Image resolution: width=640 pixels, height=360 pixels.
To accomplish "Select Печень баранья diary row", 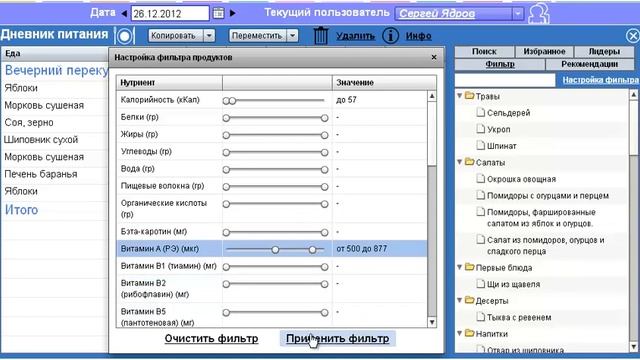I will click(x=55, y=174).
